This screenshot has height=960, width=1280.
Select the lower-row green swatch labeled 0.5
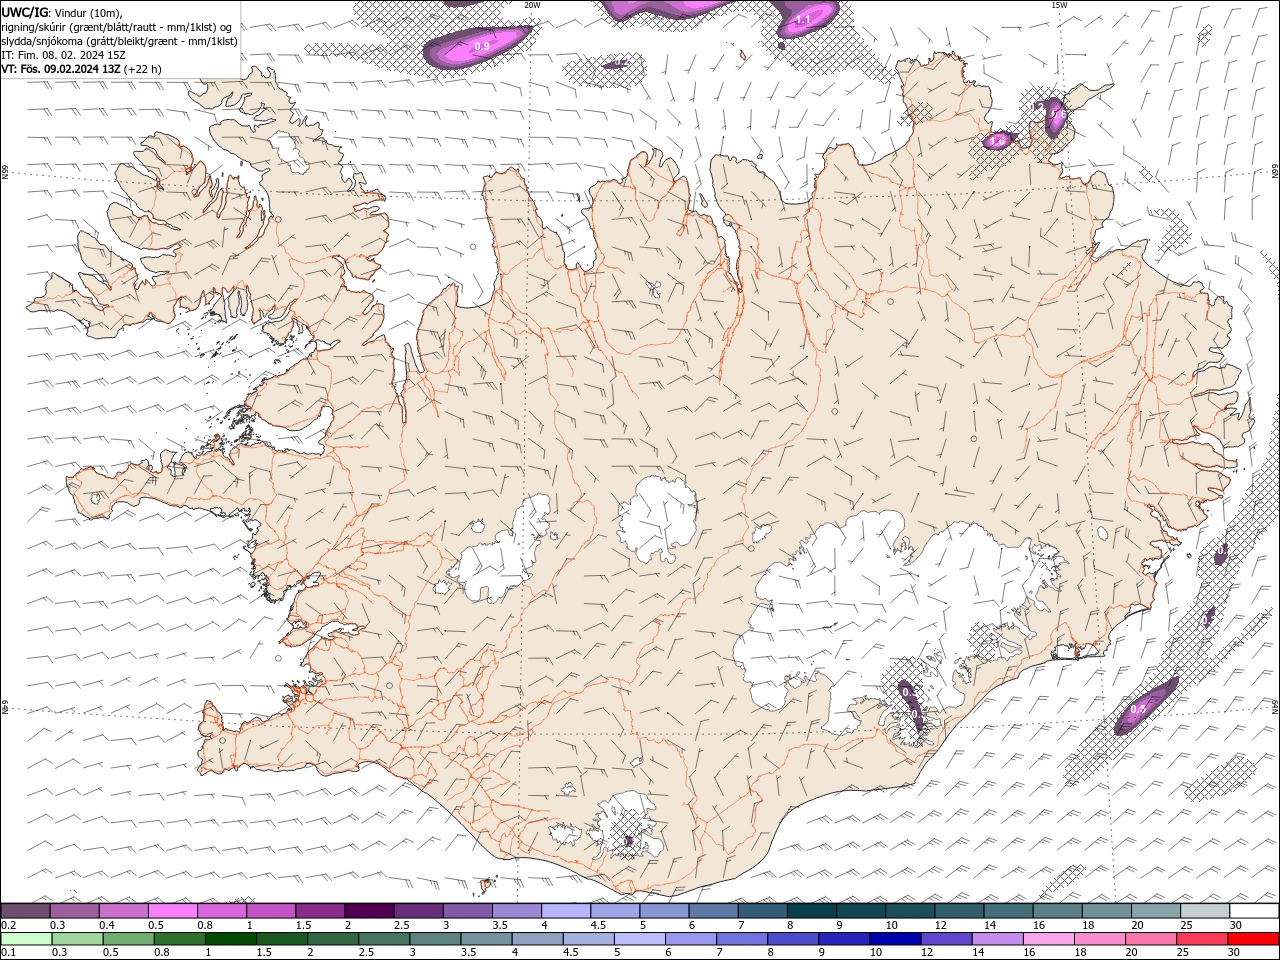click(x=128, y=939)
